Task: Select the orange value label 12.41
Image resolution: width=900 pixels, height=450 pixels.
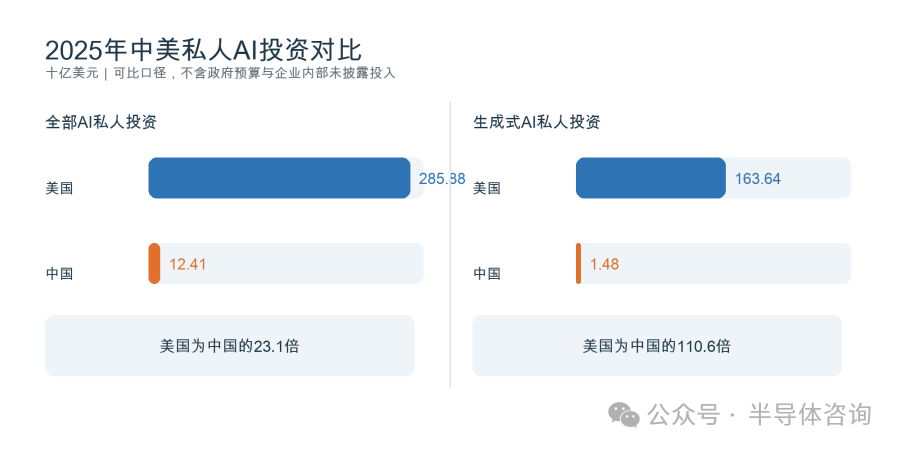Action: coord(188,265)
